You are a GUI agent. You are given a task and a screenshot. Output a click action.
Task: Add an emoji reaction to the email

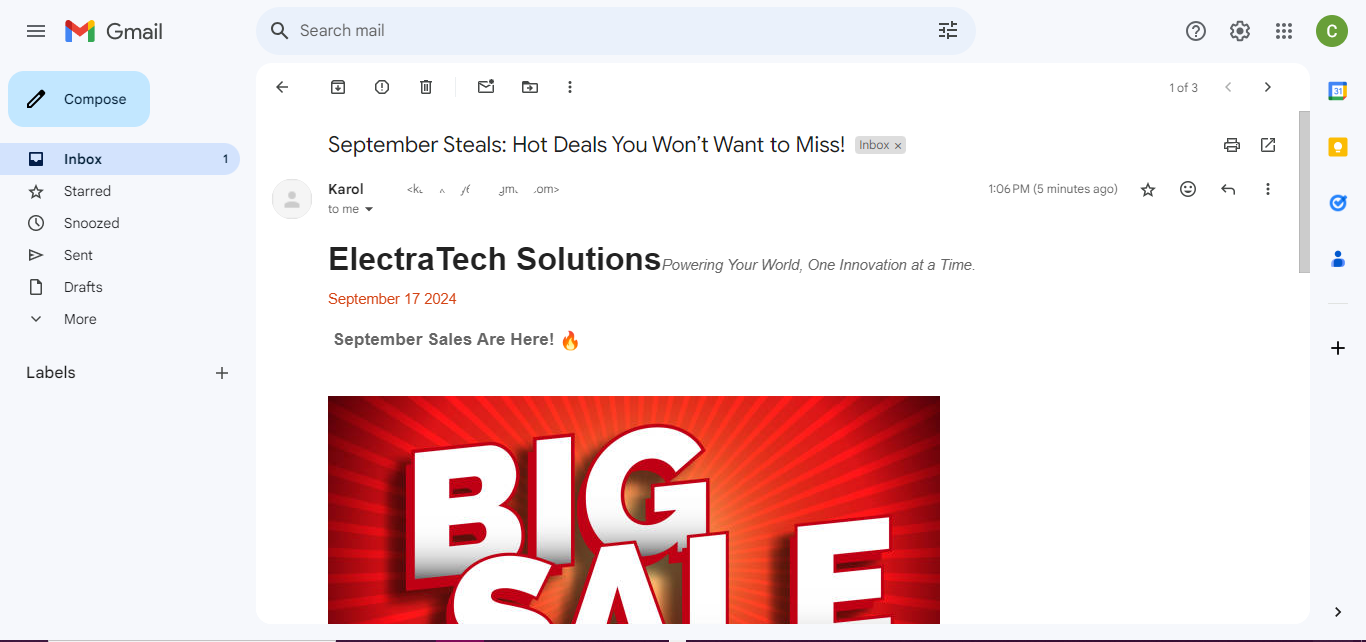(1188, 189)
